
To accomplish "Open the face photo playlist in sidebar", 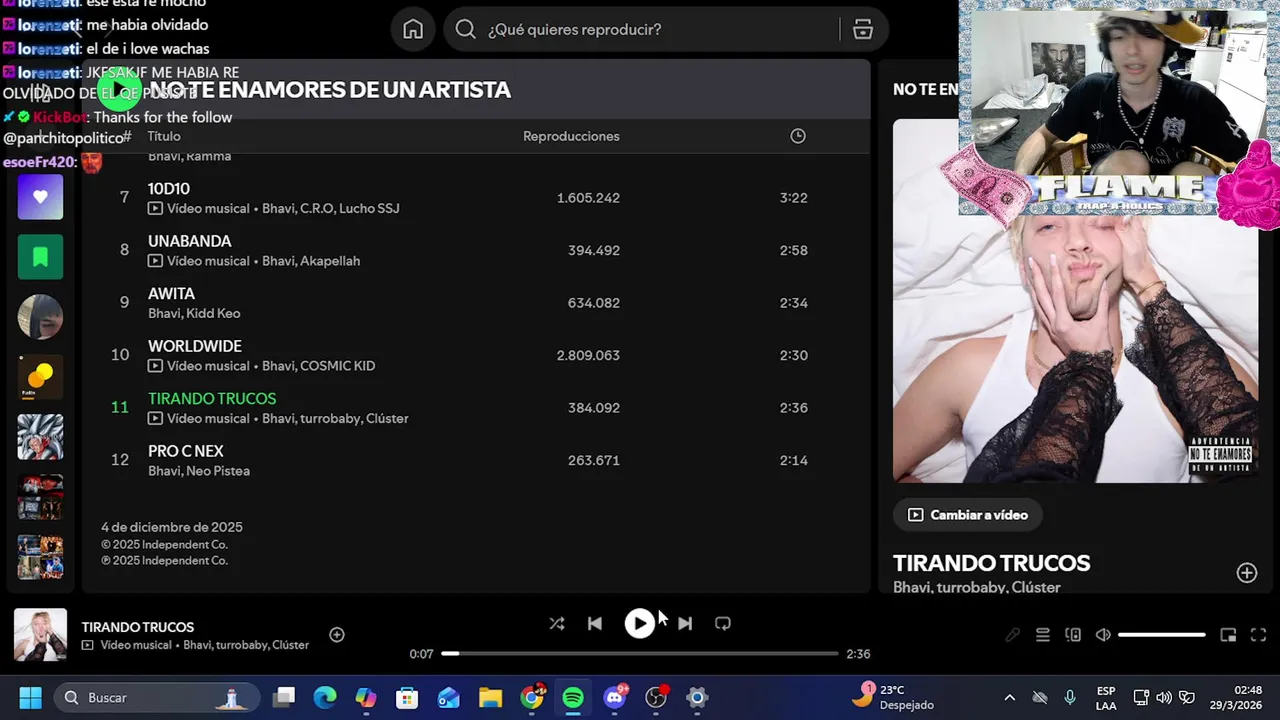I will click(40, 317).
